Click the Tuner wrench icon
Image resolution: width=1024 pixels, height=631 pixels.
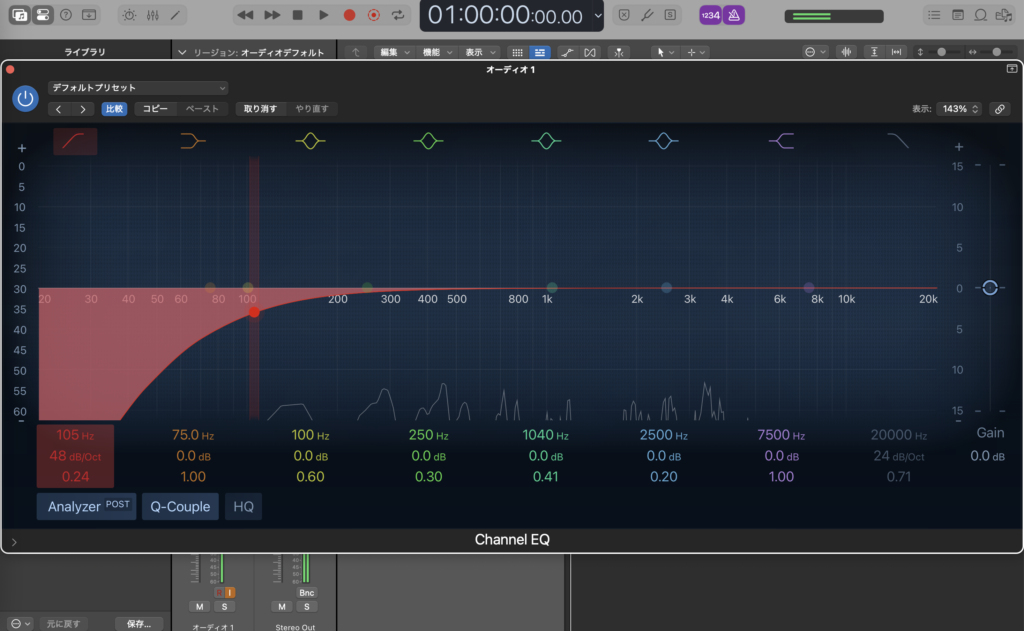point(647,15)
